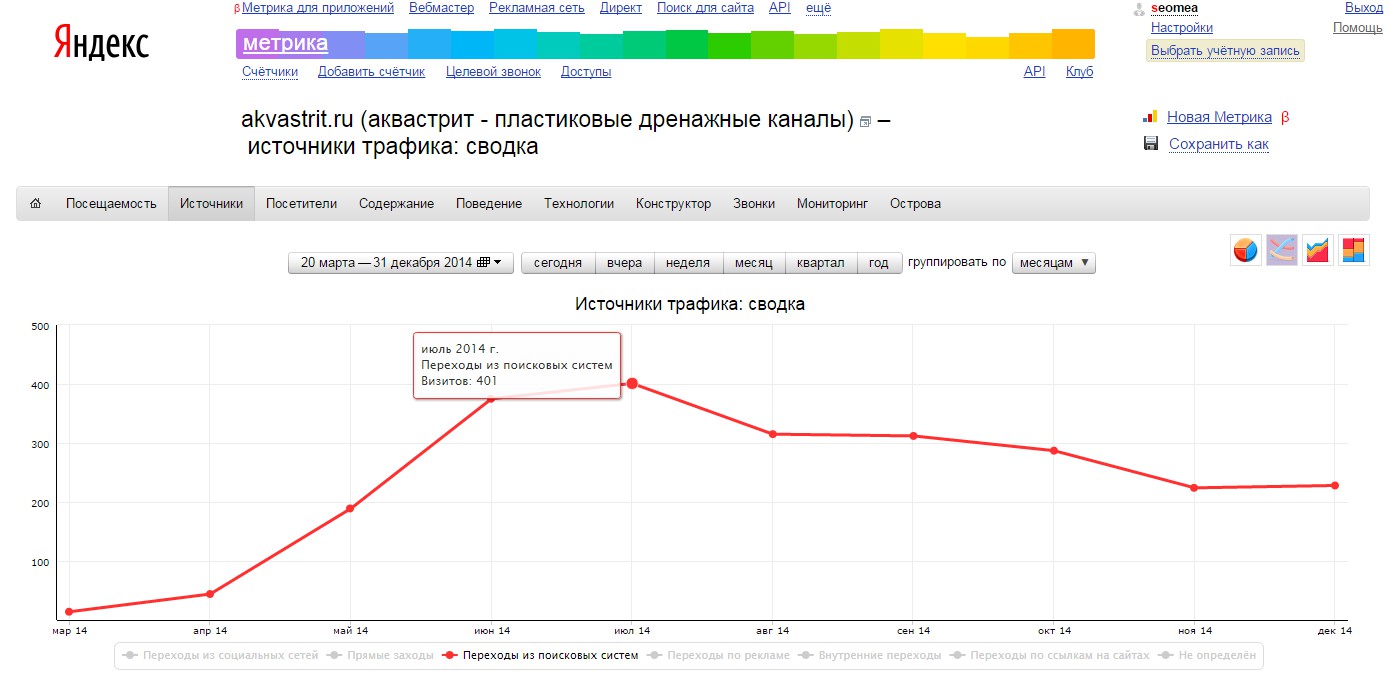Open the Поведение menu

click(489, 203)
